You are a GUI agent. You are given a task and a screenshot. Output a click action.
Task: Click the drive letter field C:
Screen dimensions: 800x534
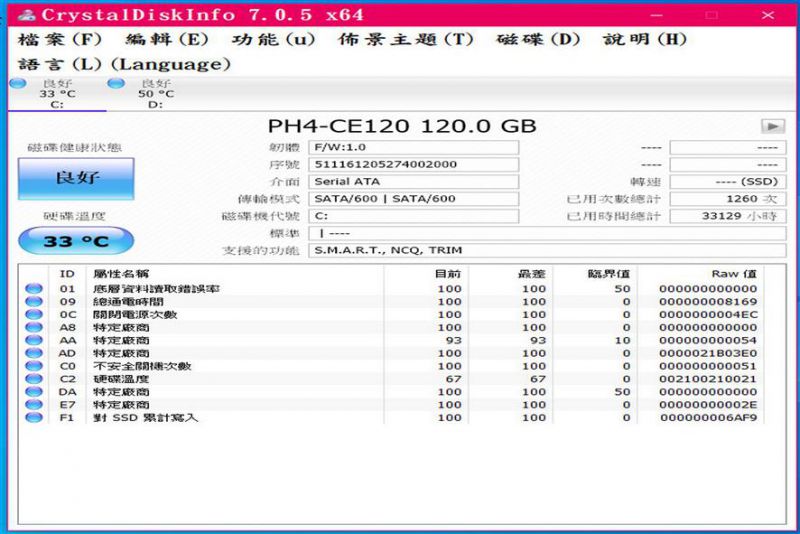click(x=414, y=216)
